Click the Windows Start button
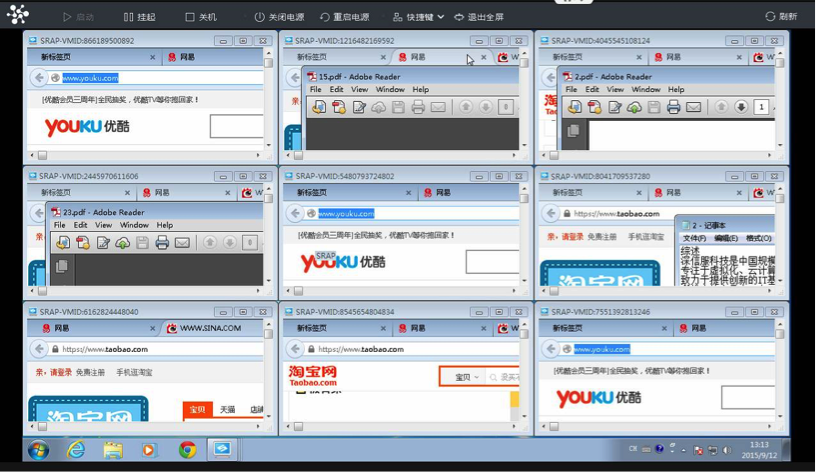Screen dimensions: 816x472 pos(38,450)
